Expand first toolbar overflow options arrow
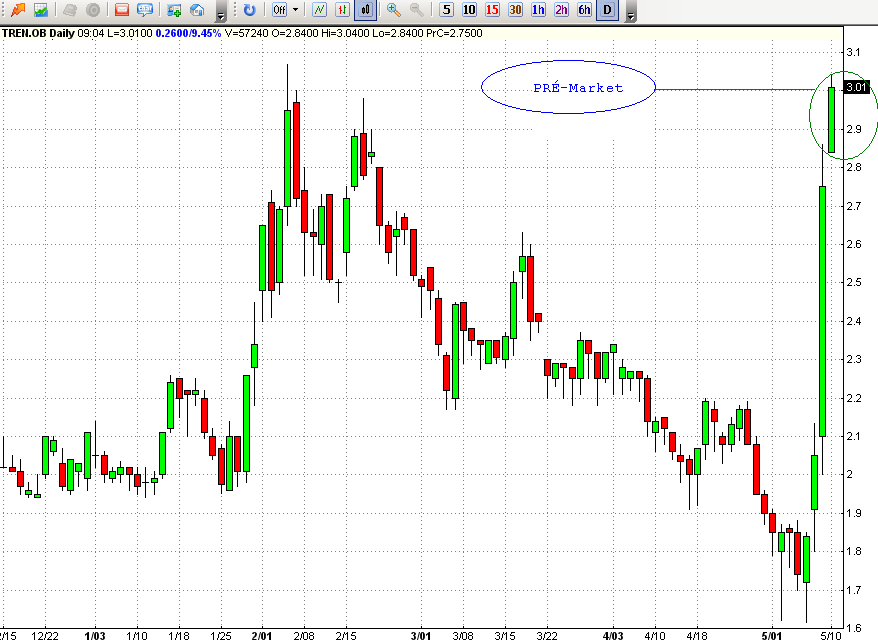Screen dimensions: 878x643 tap(221, 12)
